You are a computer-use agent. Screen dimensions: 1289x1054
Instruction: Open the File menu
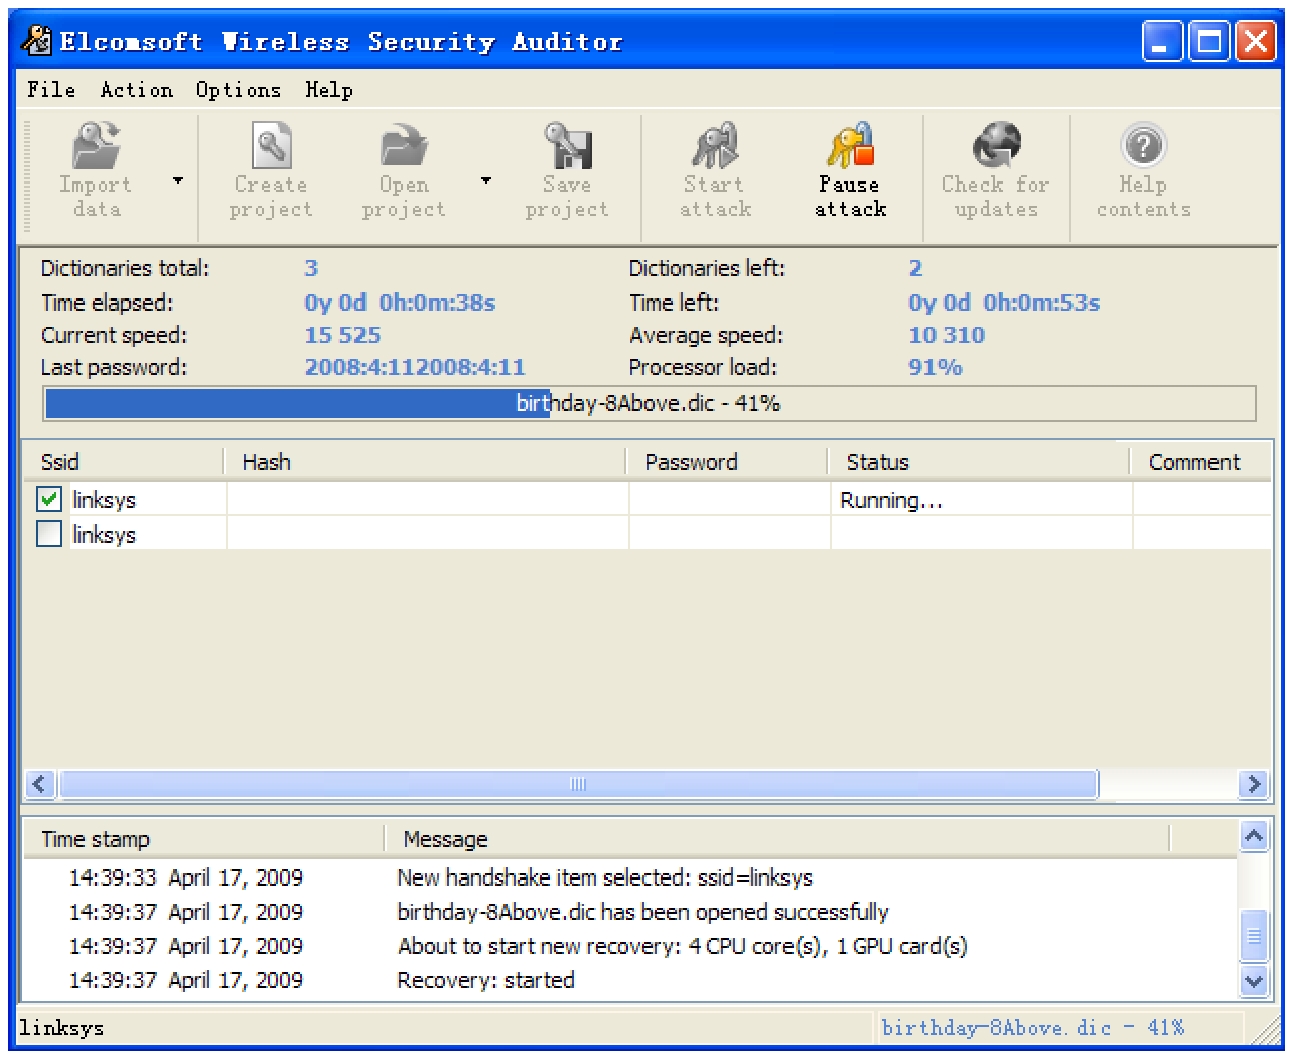tap(51, 90)
